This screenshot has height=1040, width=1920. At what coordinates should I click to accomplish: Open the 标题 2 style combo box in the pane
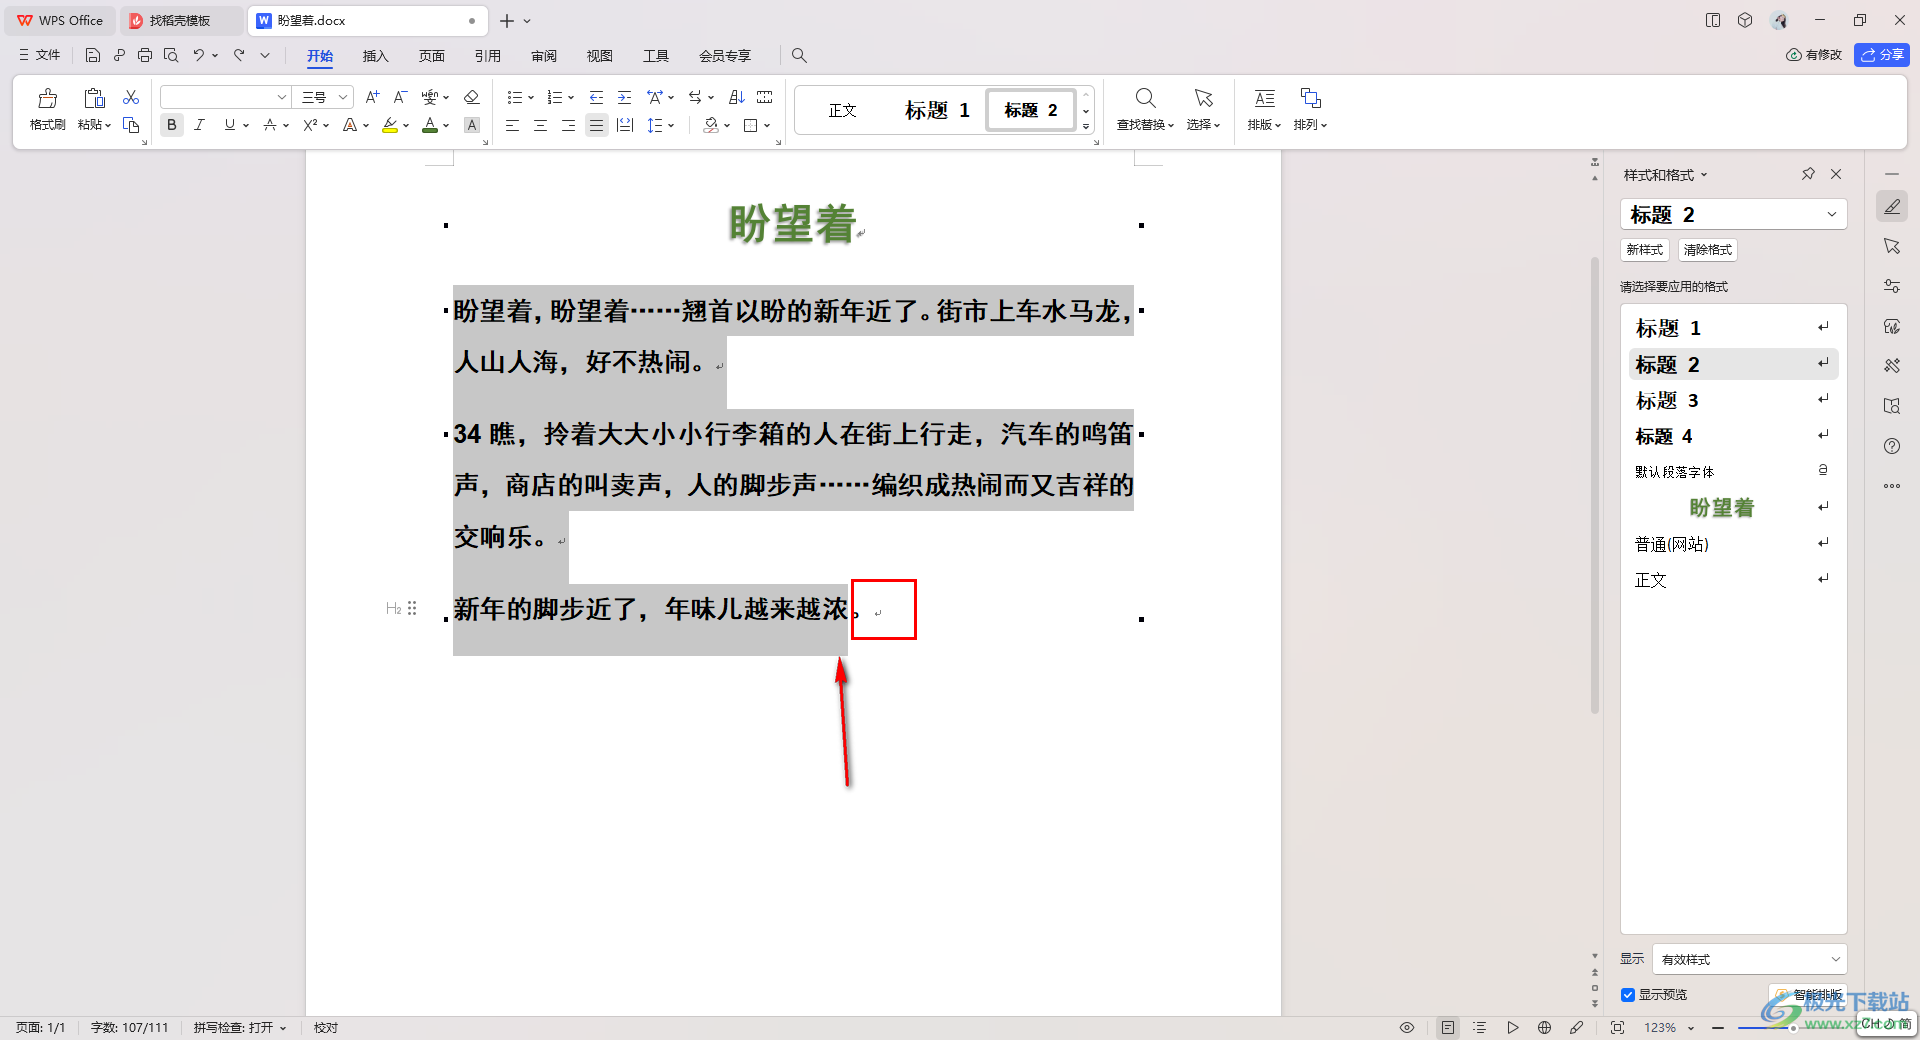(1733, 214)
